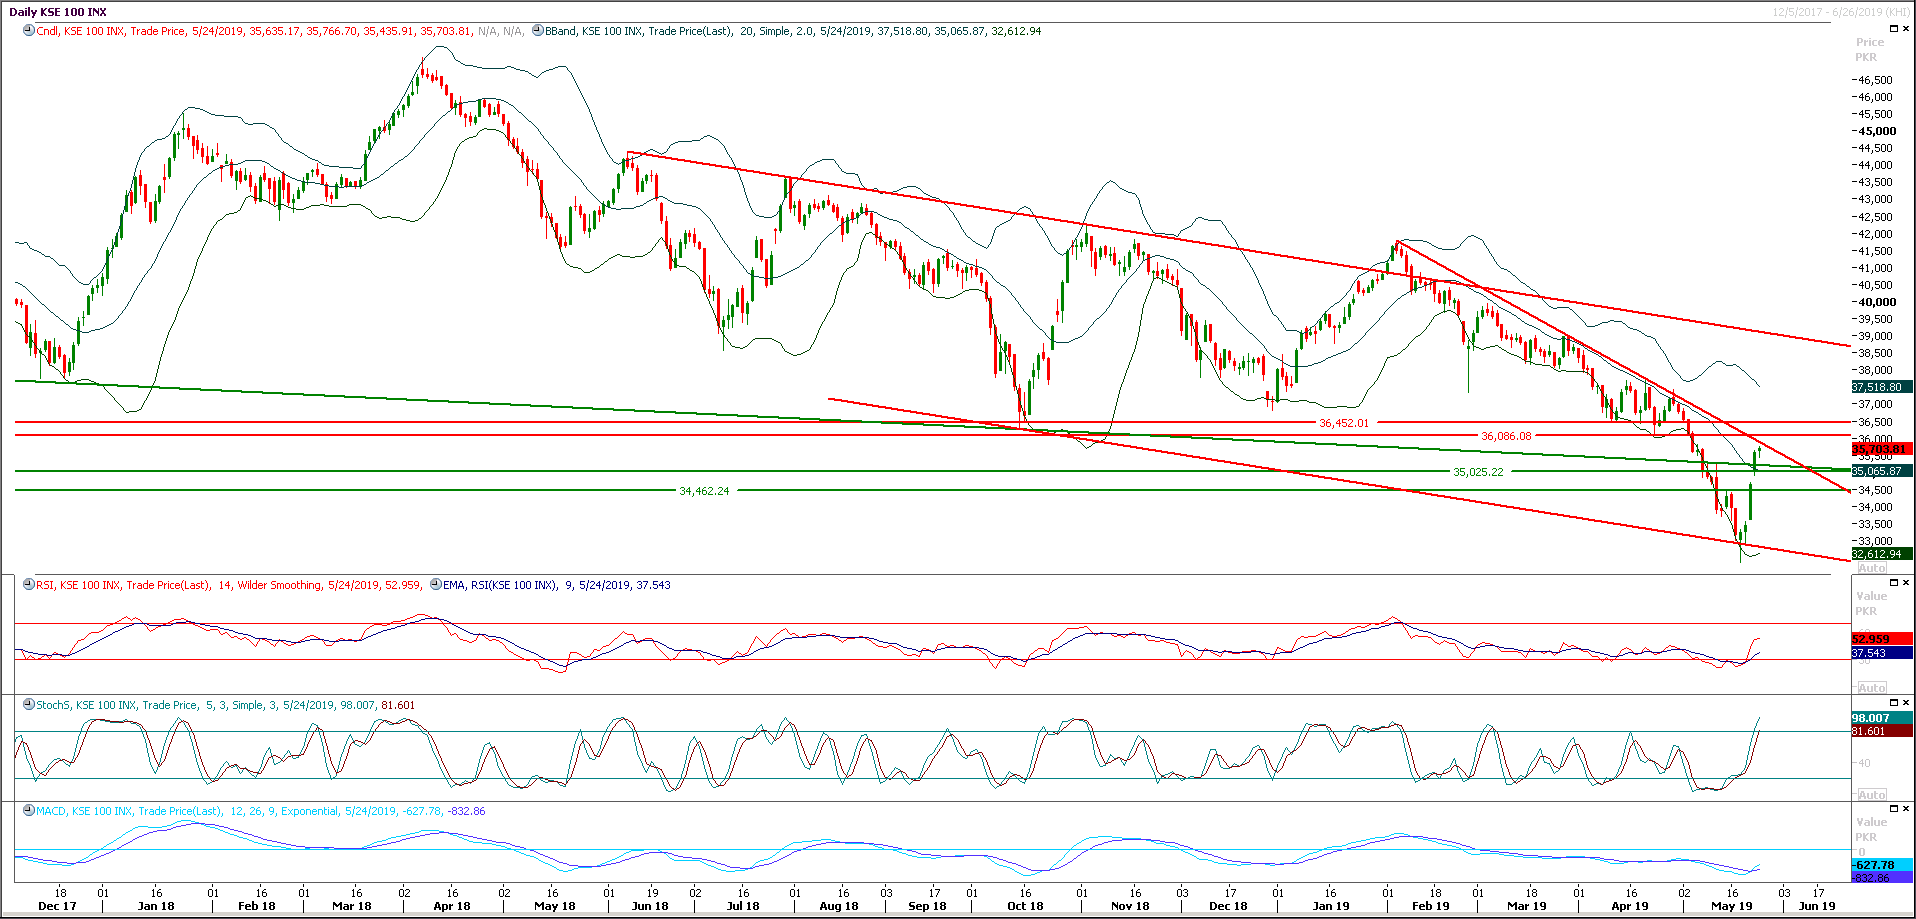Click the red 35,703.81 last price tag
This screenshot has height=919, width=1916.
point(1877,449)
